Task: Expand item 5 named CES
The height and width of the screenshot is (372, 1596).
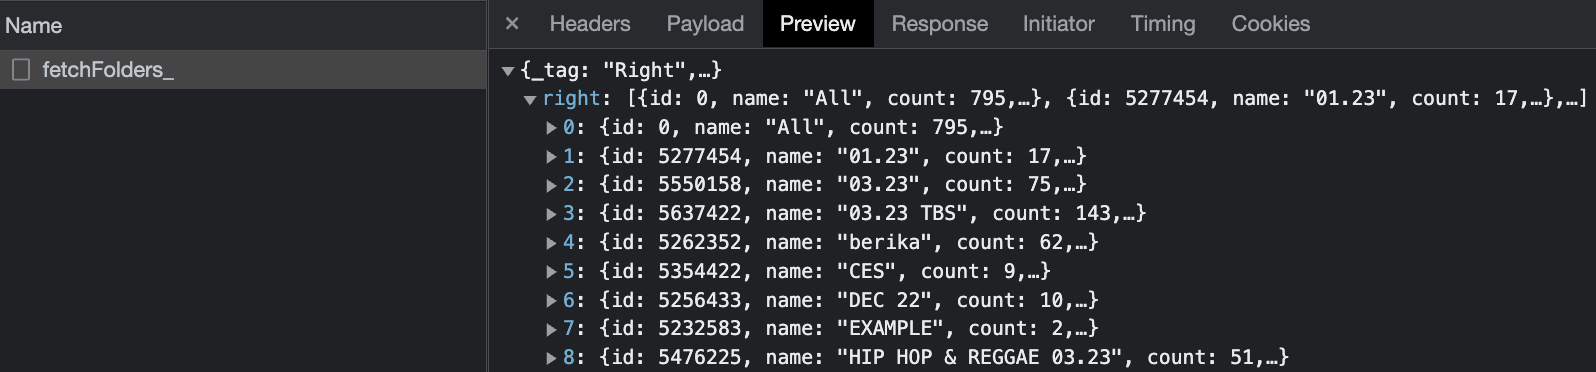Action: [x=551, y=272]
